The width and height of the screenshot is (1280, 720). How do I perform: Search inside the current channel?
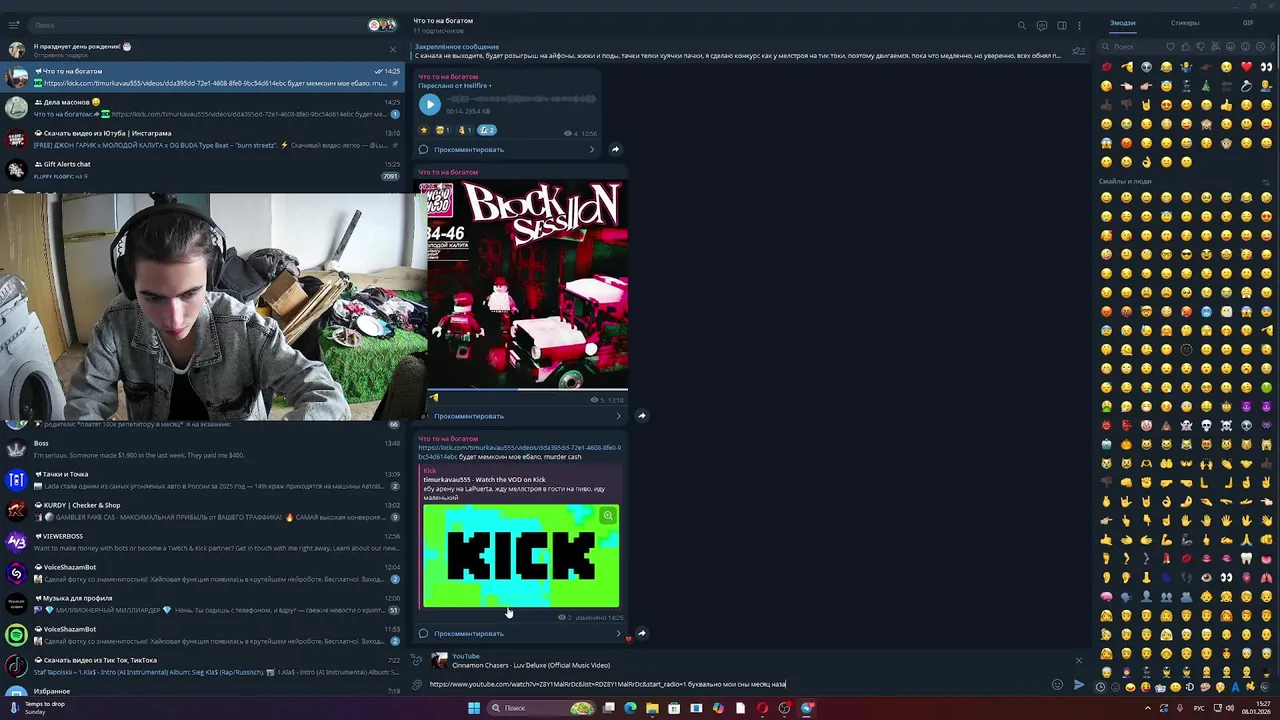1021,26
